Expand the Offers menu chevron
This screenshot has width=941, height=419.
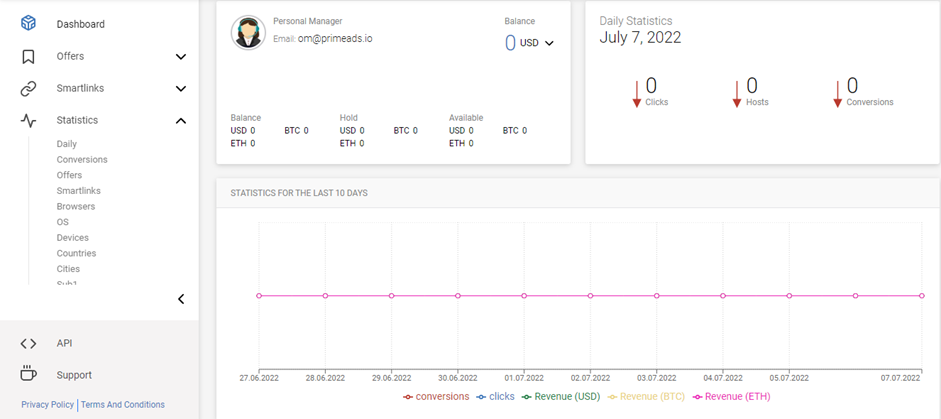[x=181, y=57]
